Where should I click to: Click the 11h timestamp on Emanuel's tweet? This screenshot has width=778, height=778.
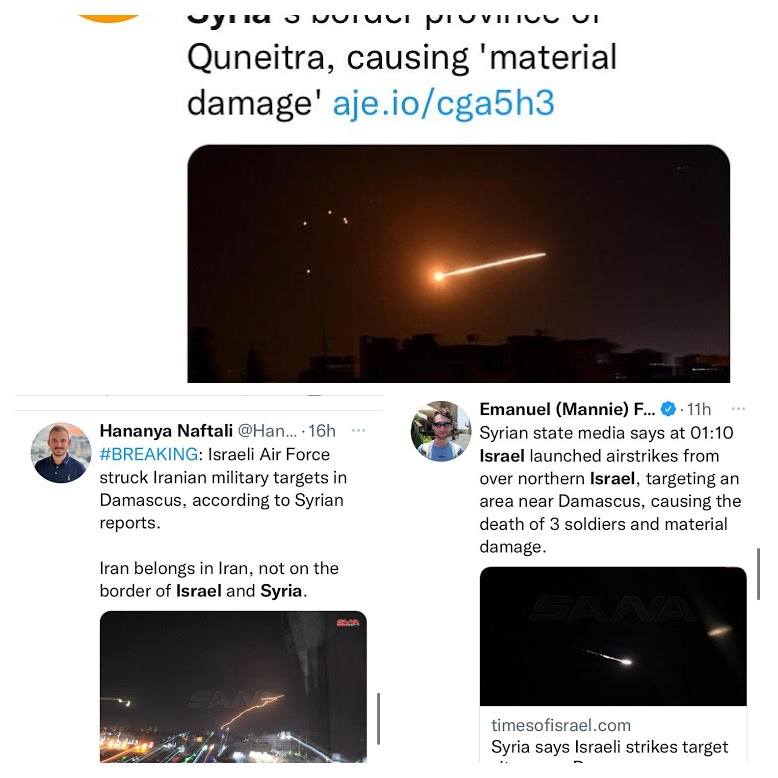pos(699,409)
